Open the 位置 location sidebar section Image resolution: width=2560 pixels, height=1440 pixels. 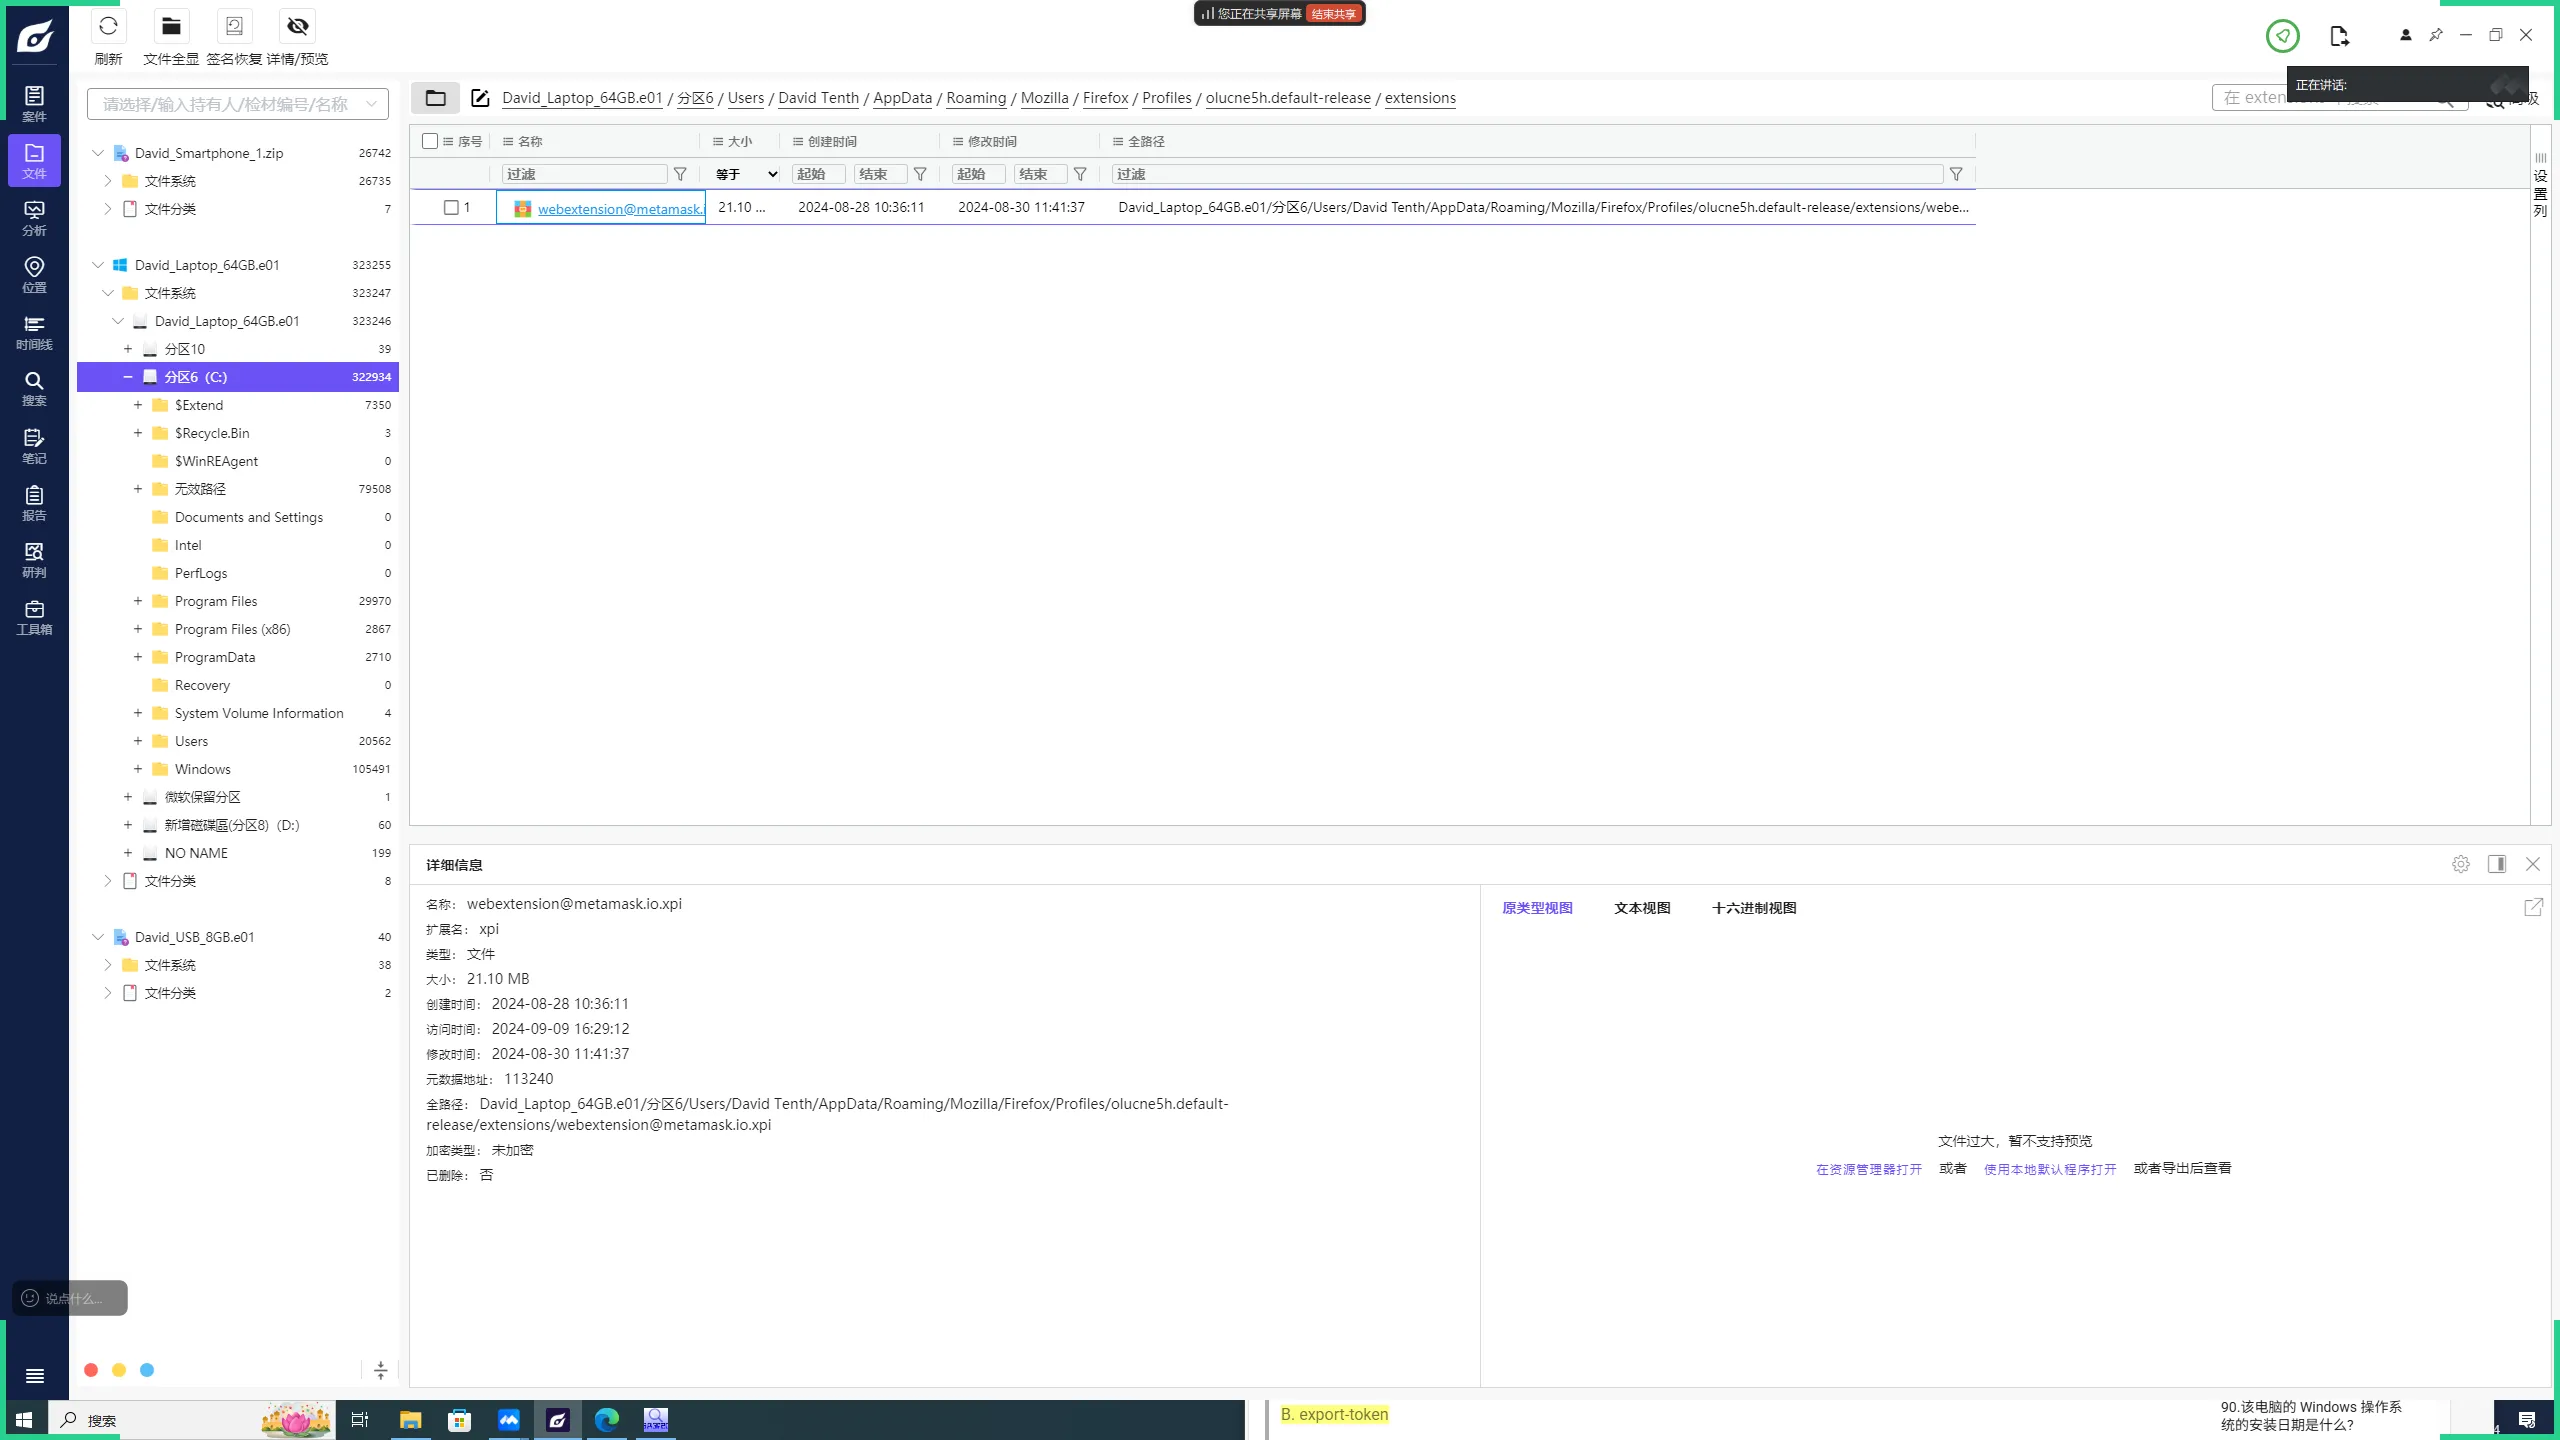(34, 274)
